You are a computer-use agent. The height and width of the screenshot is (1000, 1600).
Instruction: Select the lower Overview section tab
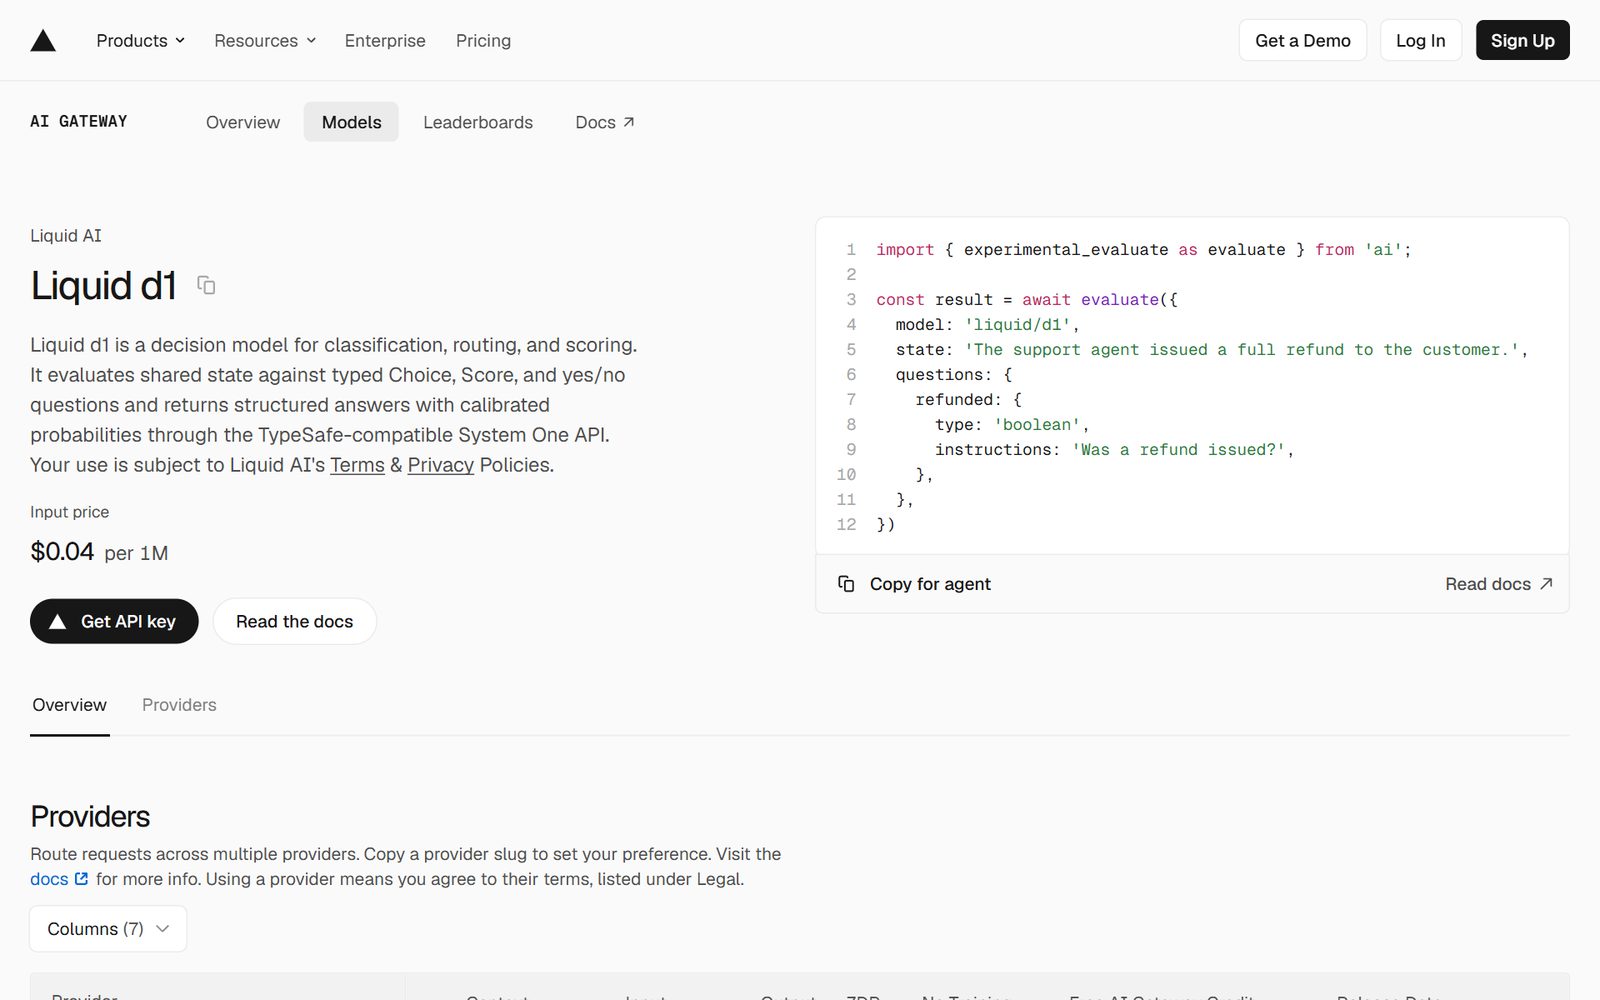click(x=70, y=705)
